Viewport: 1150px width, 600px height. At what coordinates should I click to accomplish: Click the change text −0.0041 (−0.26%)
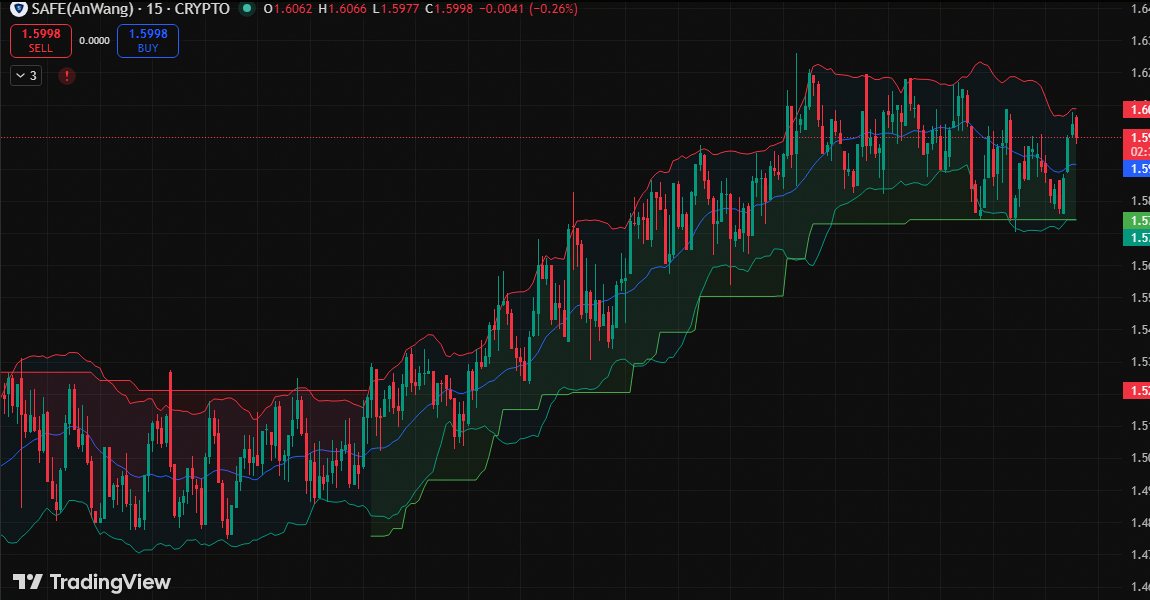(528, 9)
